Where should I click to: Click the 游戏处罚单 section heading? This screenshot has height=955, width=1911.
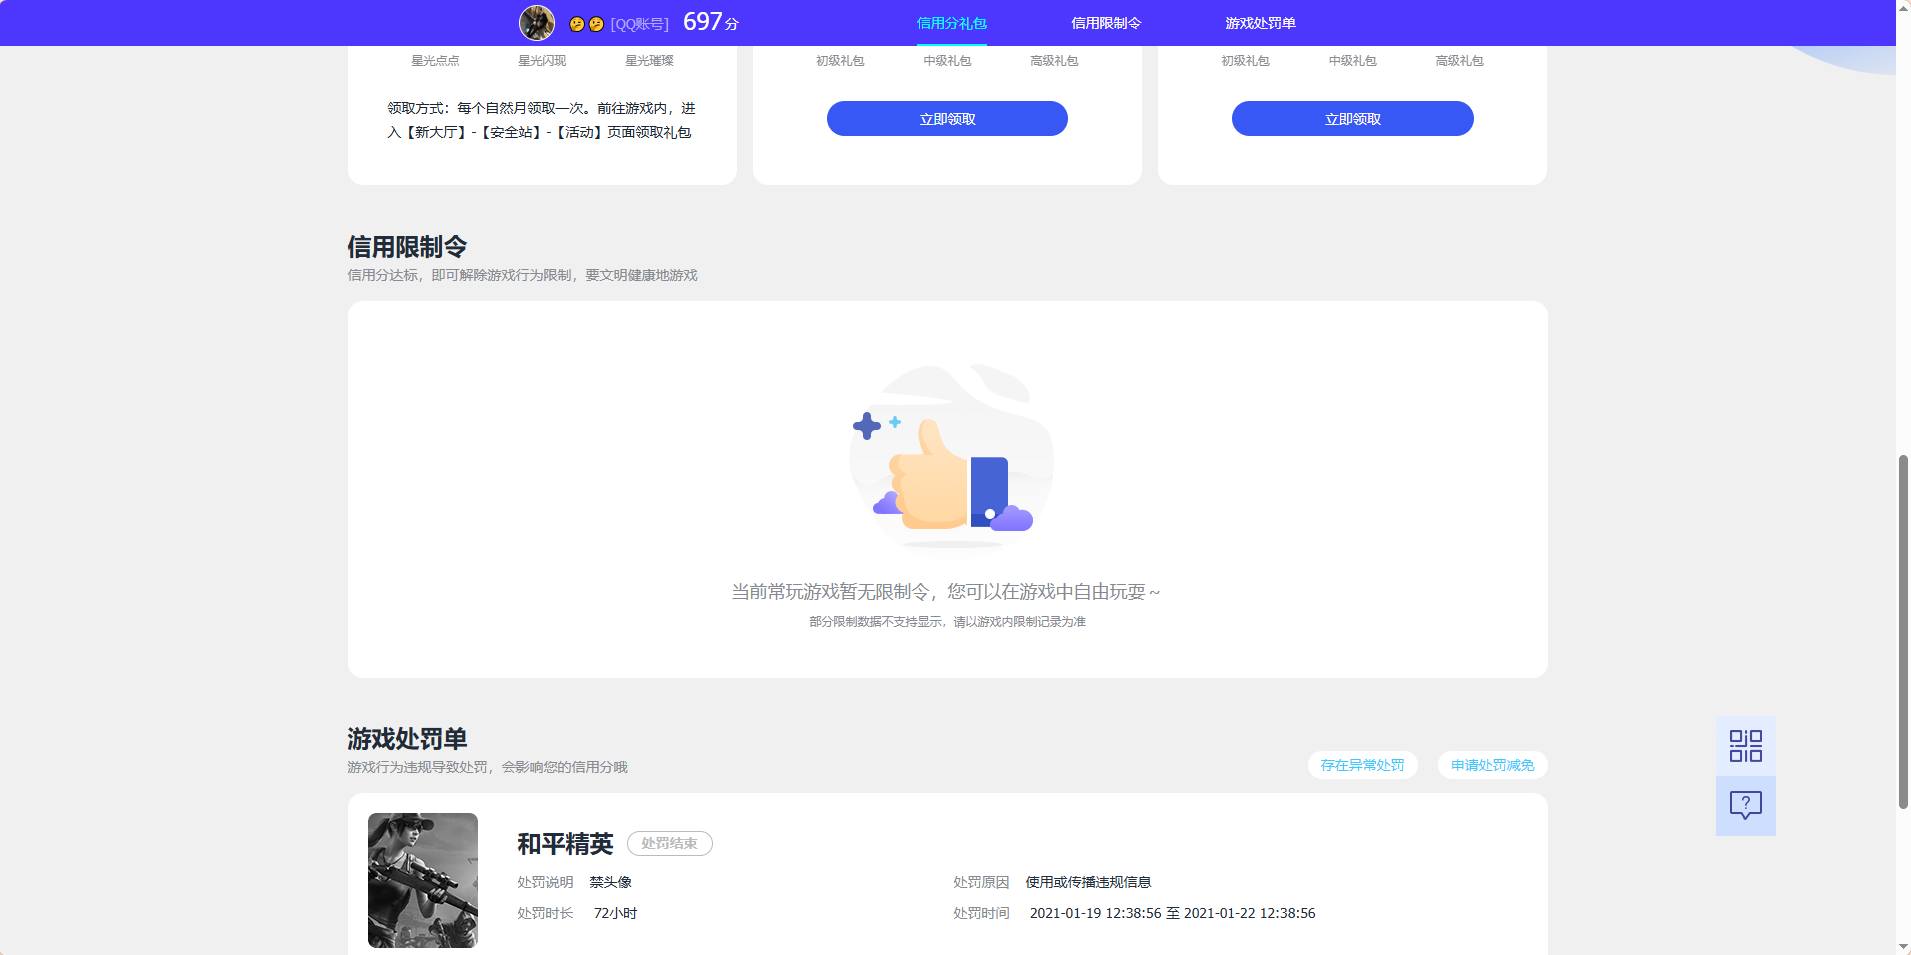coord(407,739)
